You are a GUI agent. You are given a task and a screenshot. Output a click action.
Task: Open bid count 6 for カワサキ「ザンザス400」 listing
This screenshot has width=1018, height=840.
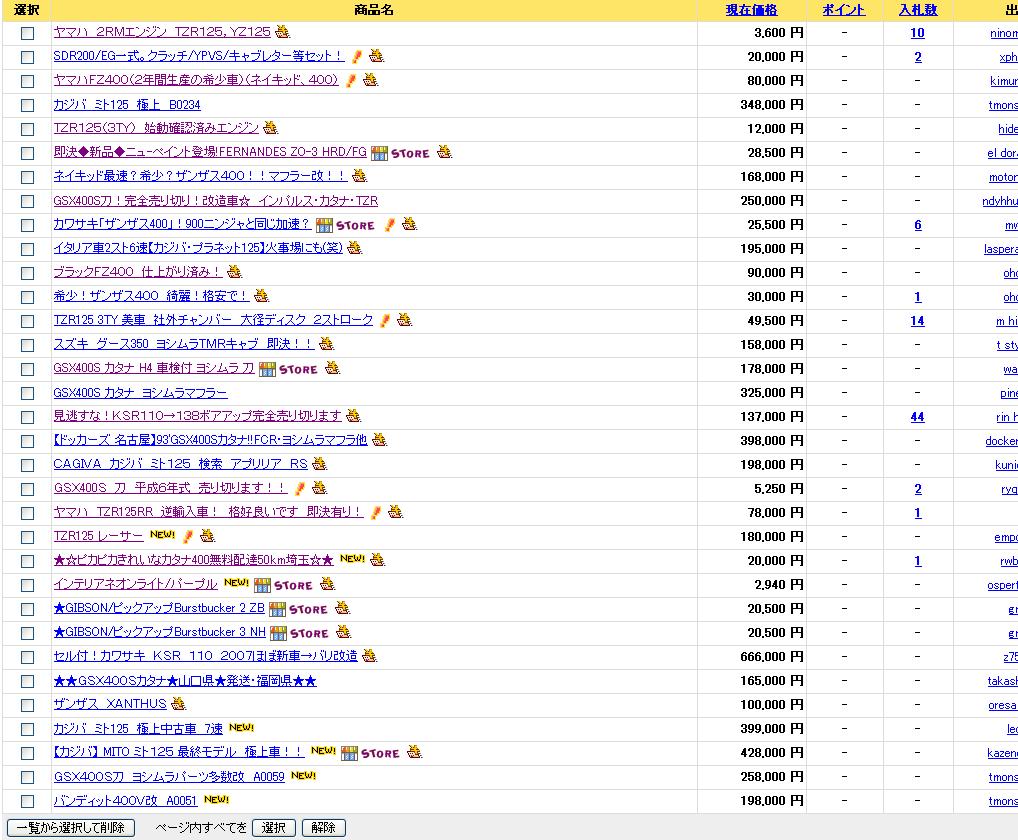coord(918,225)
